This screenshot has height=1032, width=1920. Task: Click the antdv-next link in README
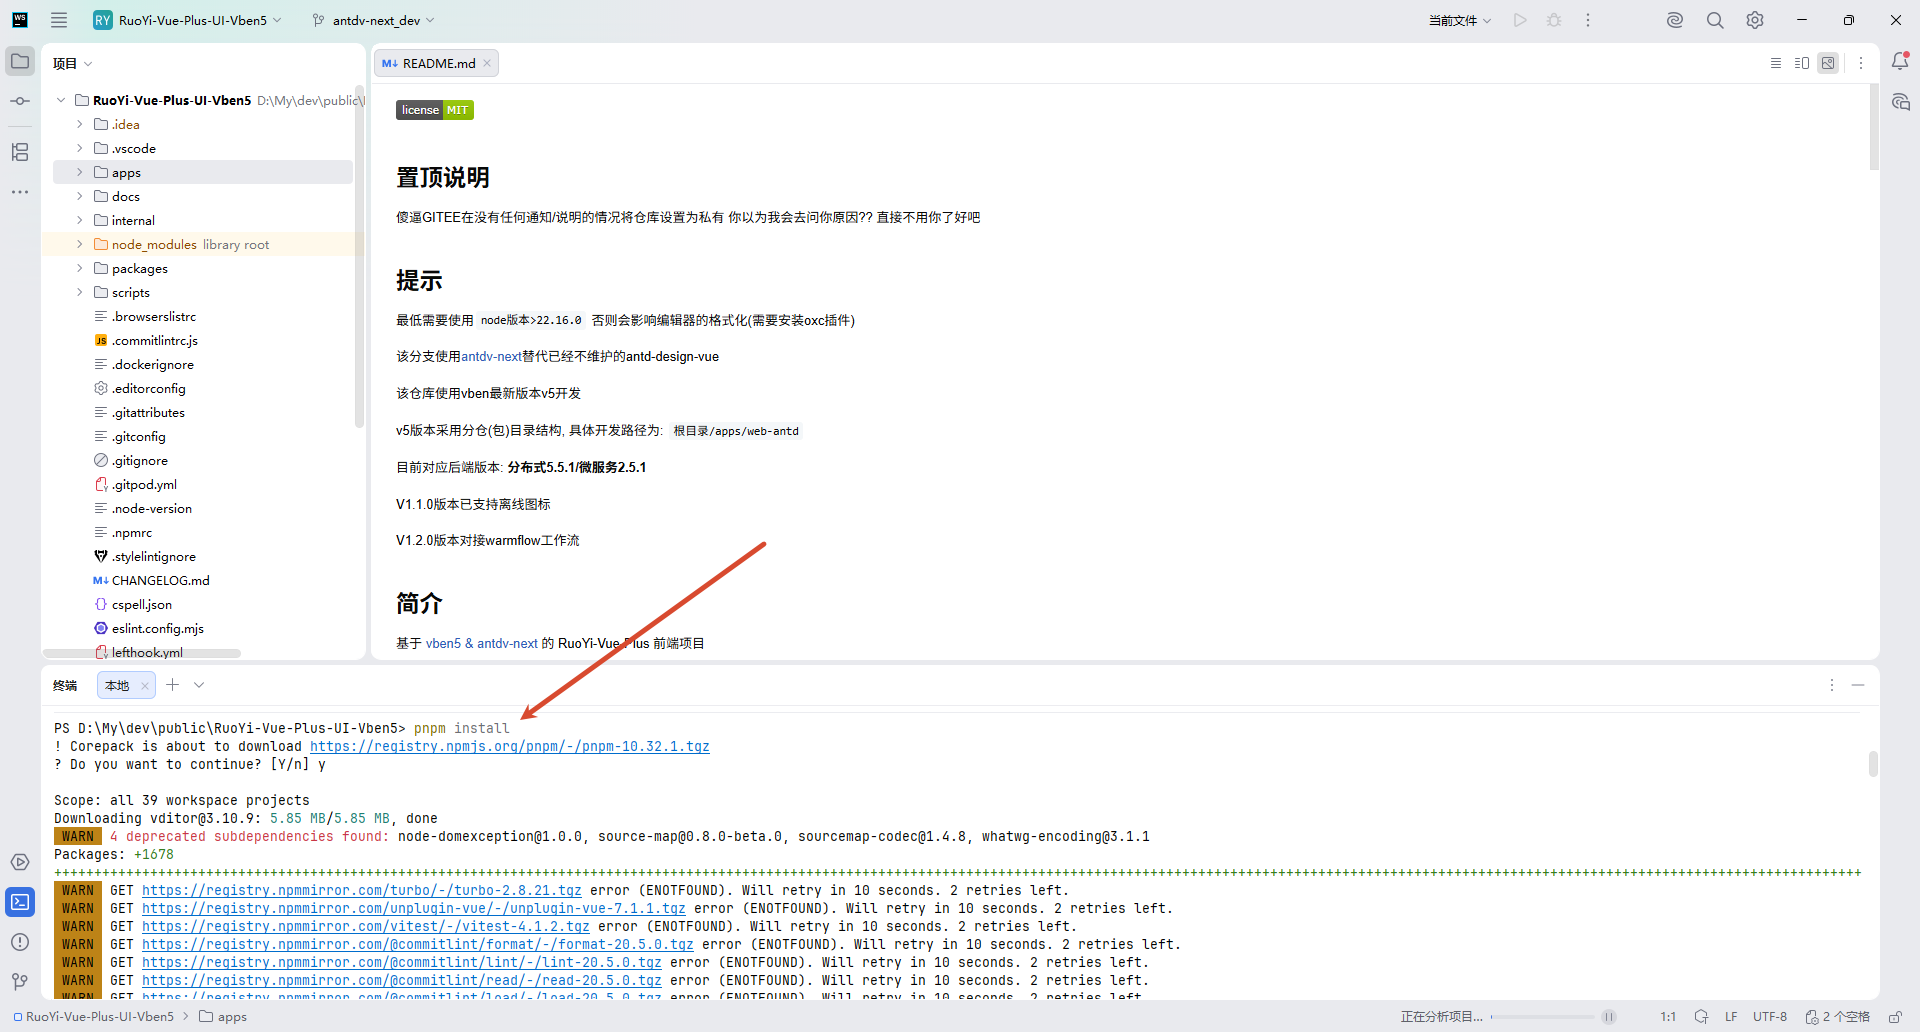[491, 357]
